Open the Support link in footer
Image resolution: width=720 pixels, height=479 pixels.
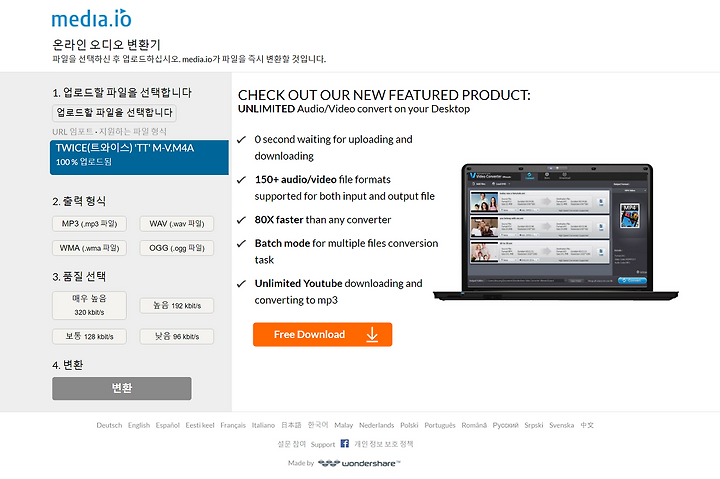click(x=323, y=445)
